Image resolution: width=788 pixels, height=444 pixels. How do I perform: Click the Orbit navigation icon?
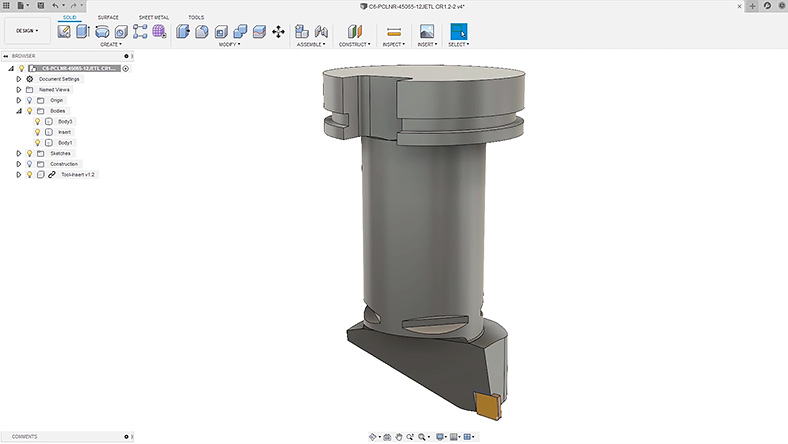point(373,437)
